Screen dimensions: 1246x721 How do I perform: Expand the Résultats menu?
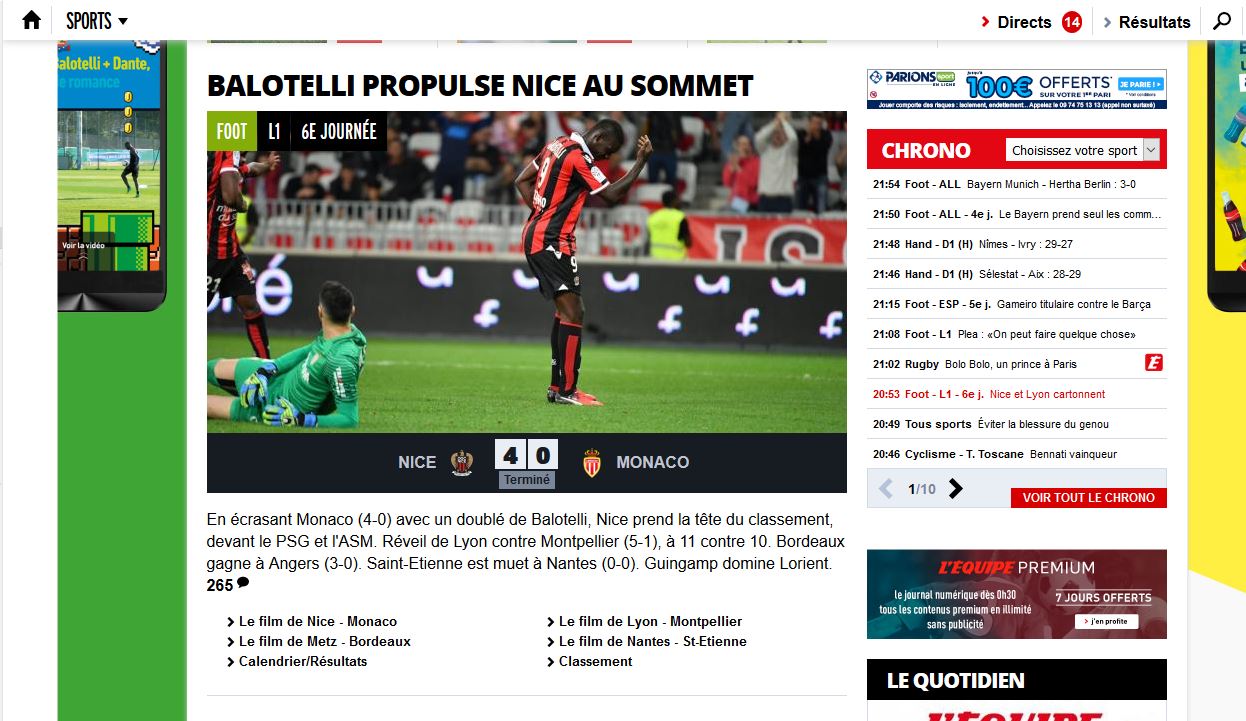click(x=1146, y=22)
